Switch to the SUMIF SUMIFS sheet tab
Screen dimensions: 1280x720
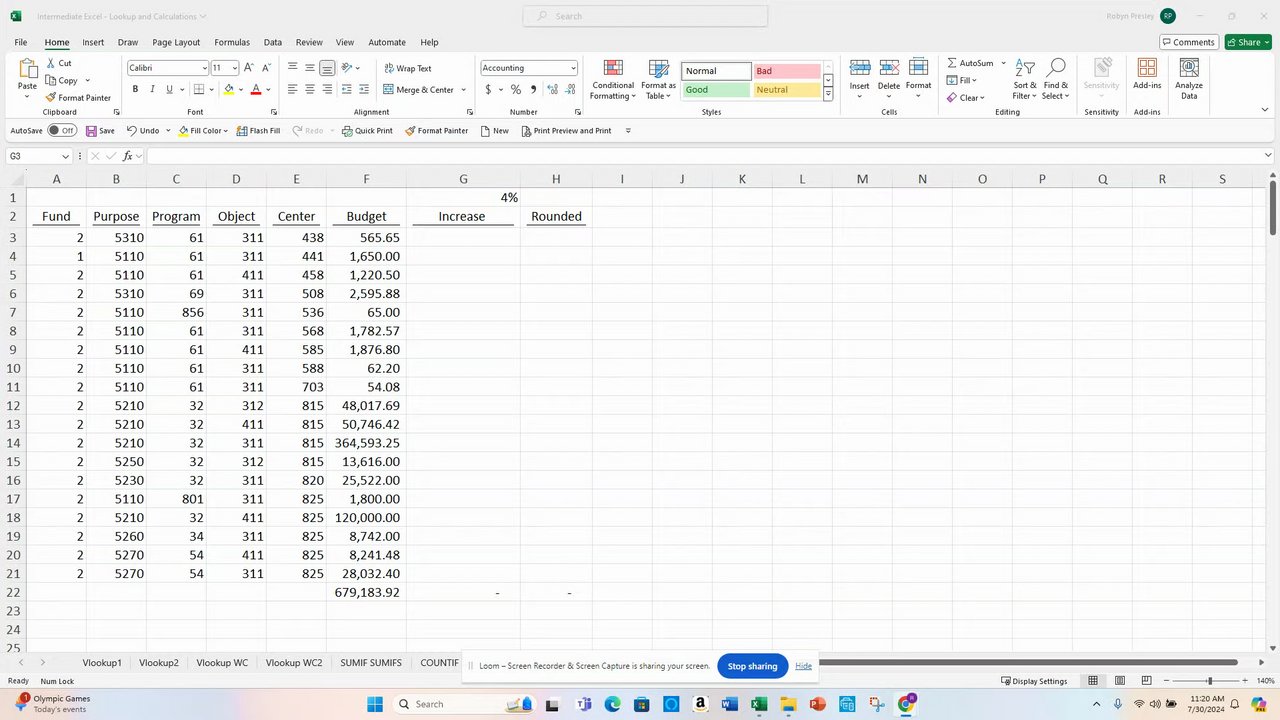pyautogui.click(x=371, y=663)
